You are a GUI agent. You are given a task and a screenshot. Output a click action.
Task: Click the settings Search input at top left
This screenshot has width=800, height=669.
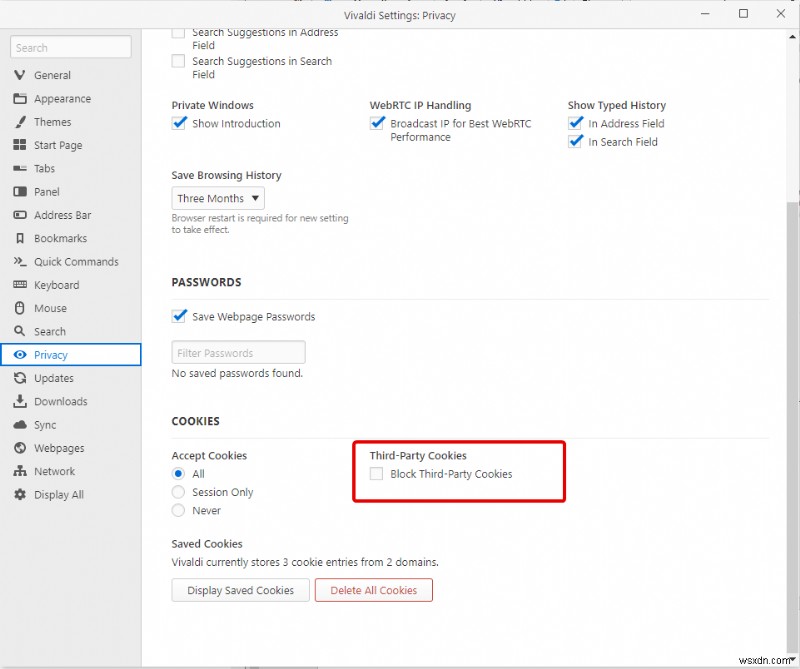point(71,47)
